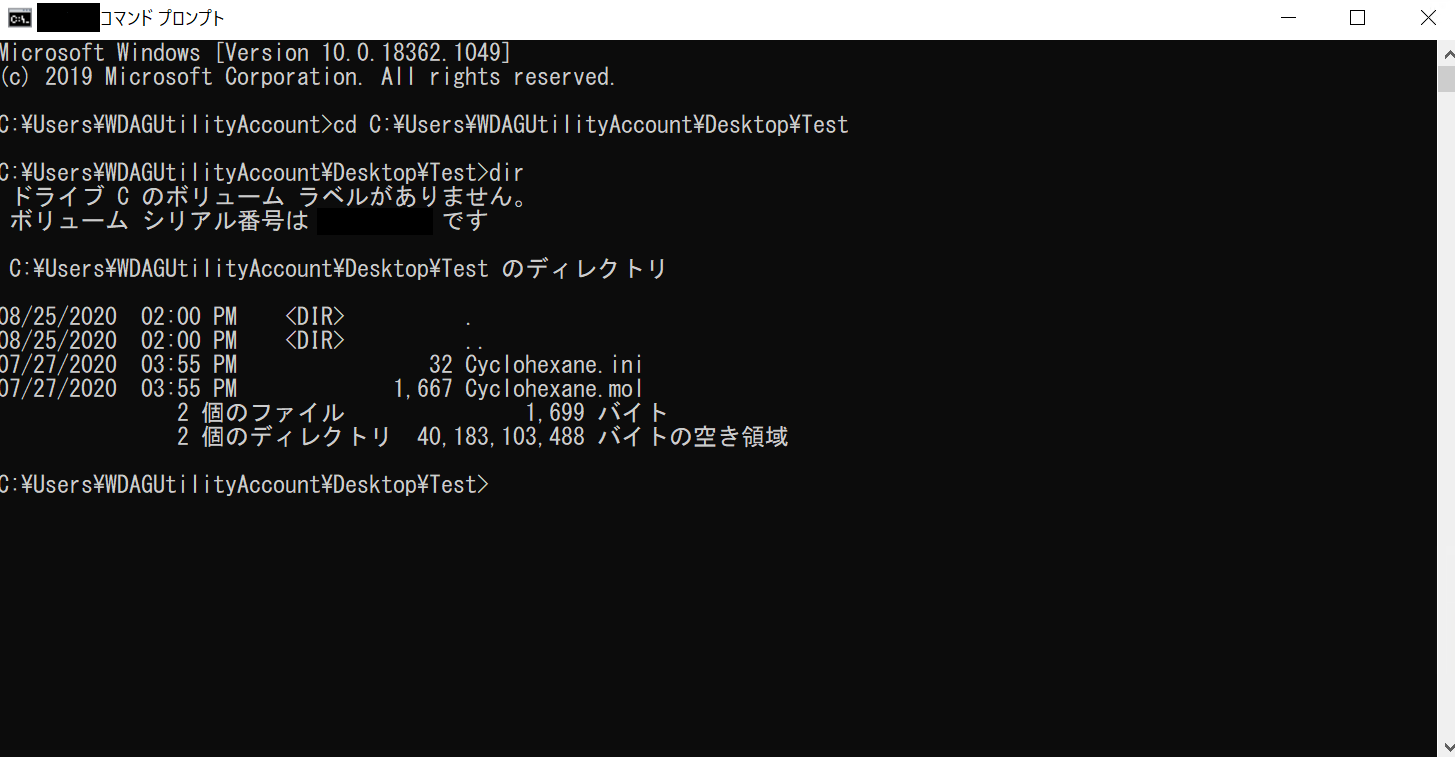Click the Cyclohexane.ini file name
Viewport: 1455px width, 757px height.
(554, 365)
